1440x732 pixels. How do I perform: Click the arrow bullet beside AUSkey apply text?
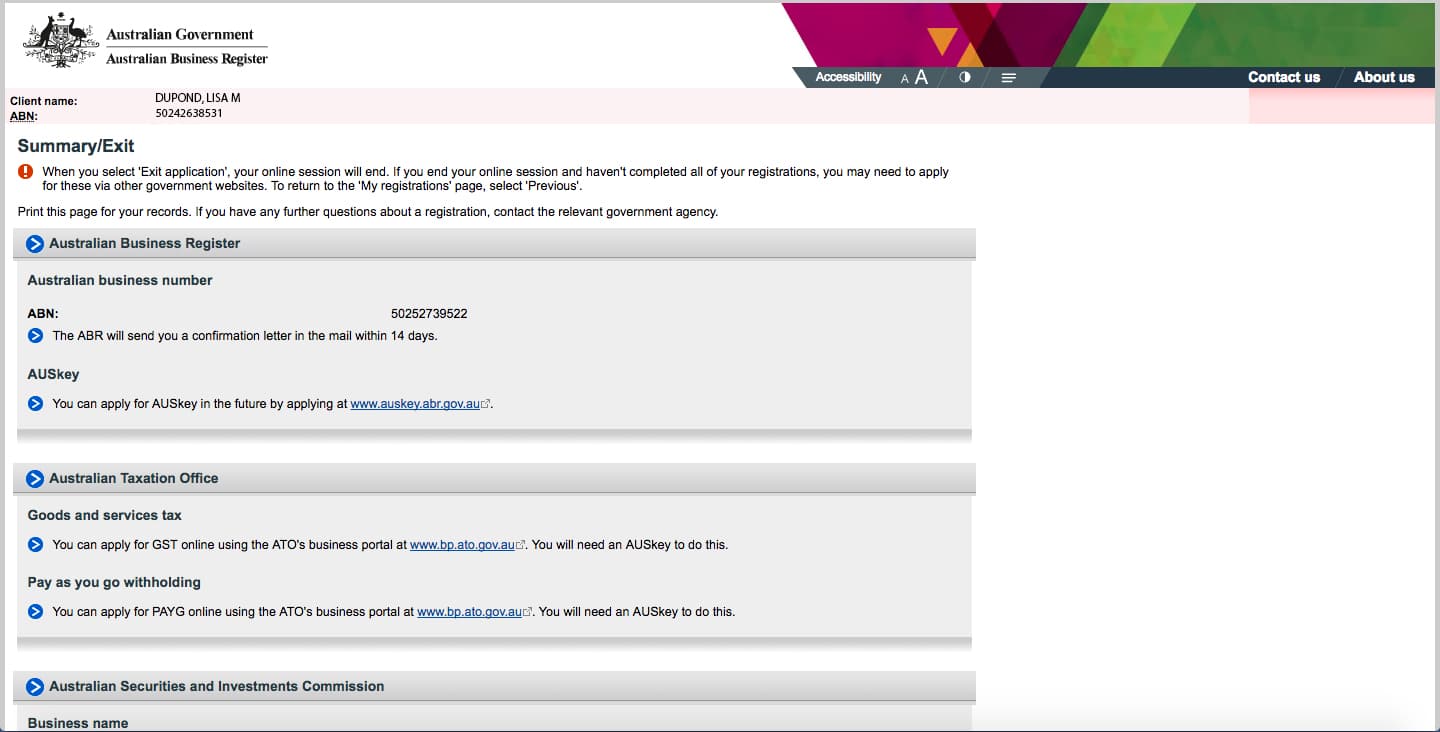point(35,404)
